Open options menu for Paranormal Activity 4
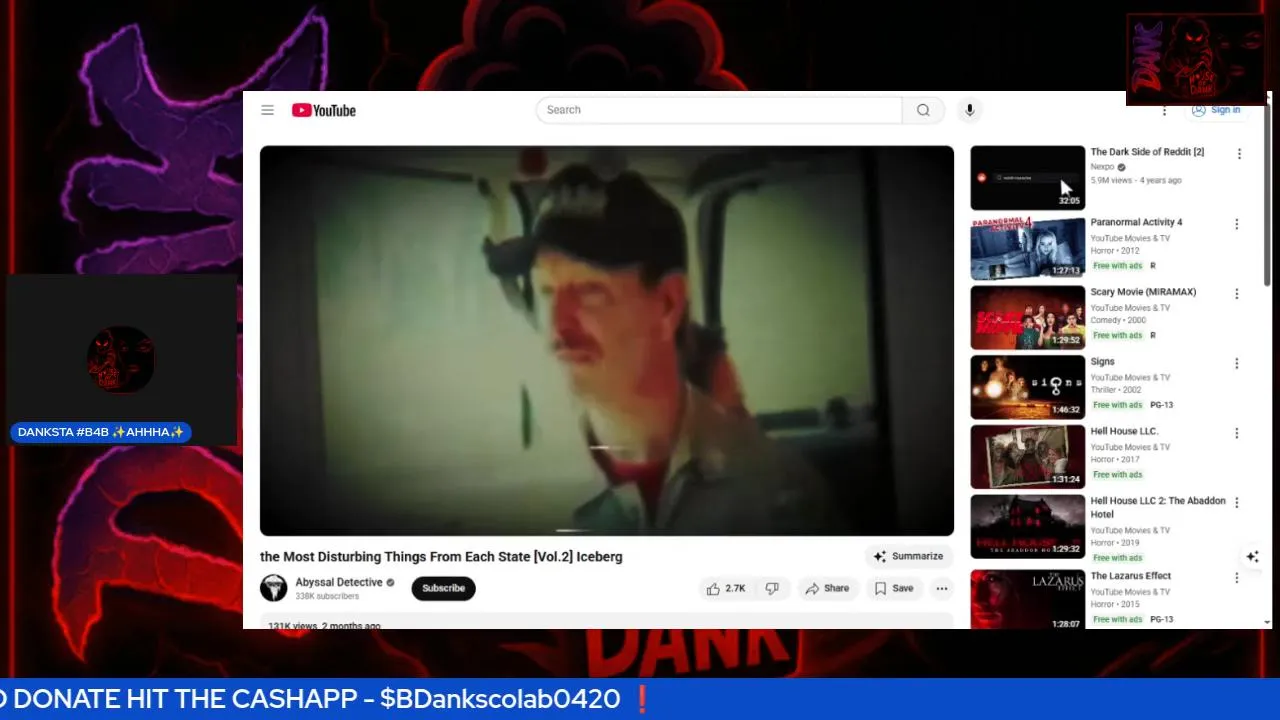Screen dimensions: 1280x720 click(1237, 224)
